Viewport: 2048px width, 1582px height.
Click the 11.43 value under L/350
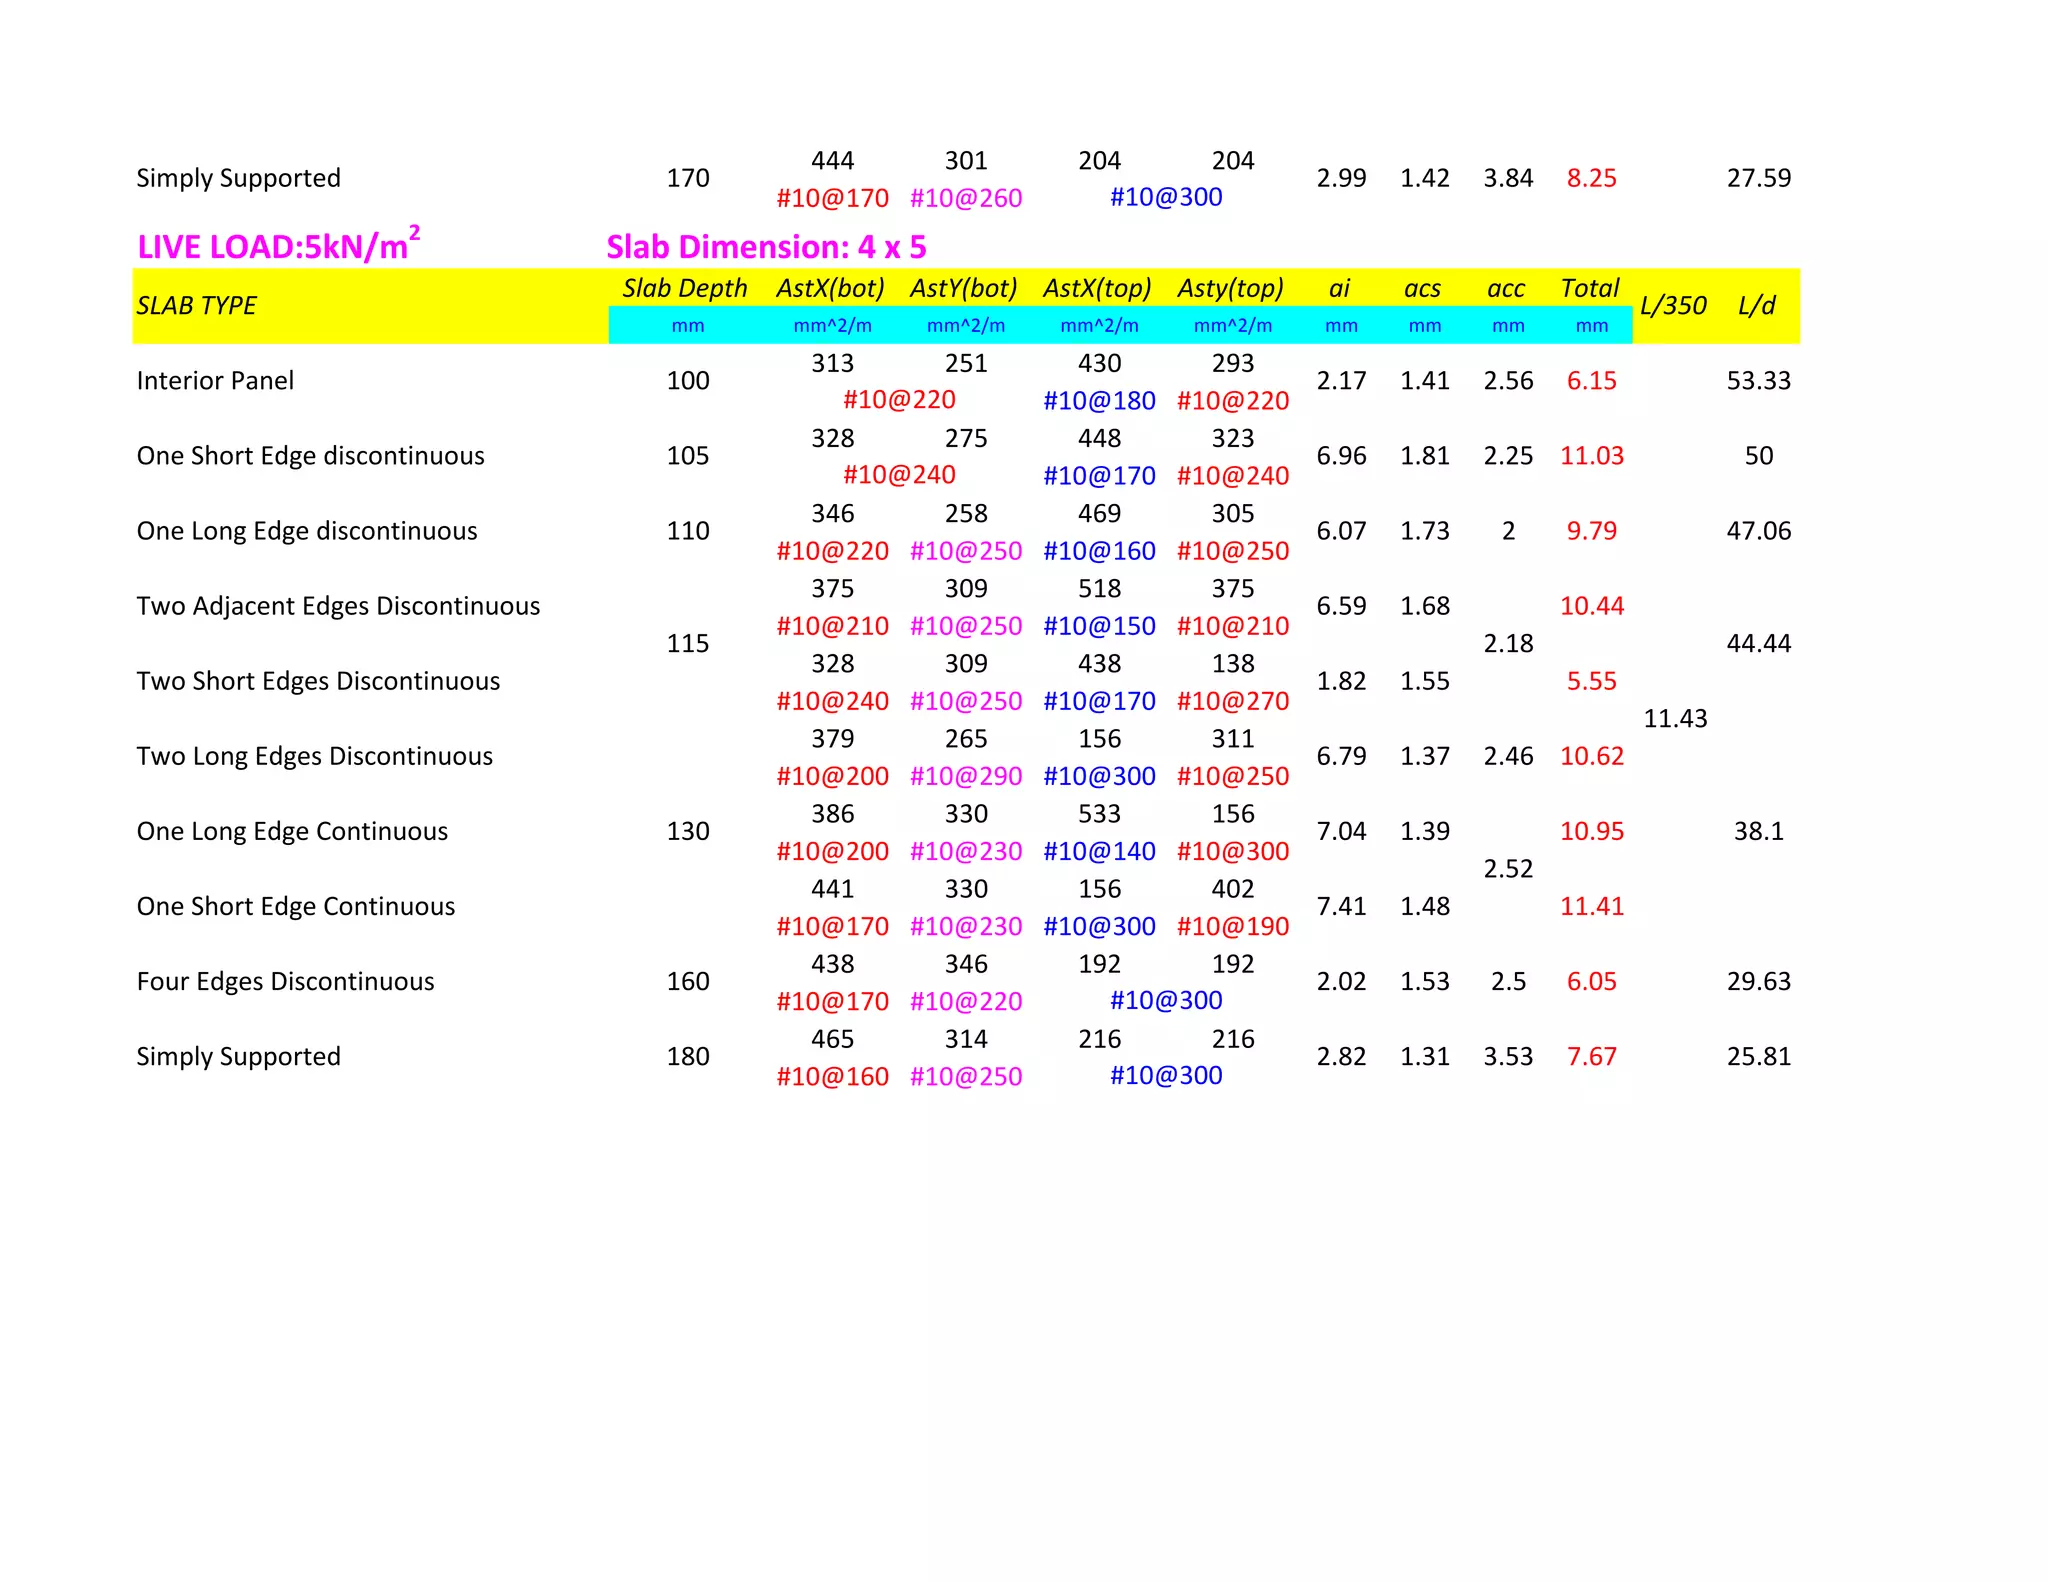pos(1675,719)
